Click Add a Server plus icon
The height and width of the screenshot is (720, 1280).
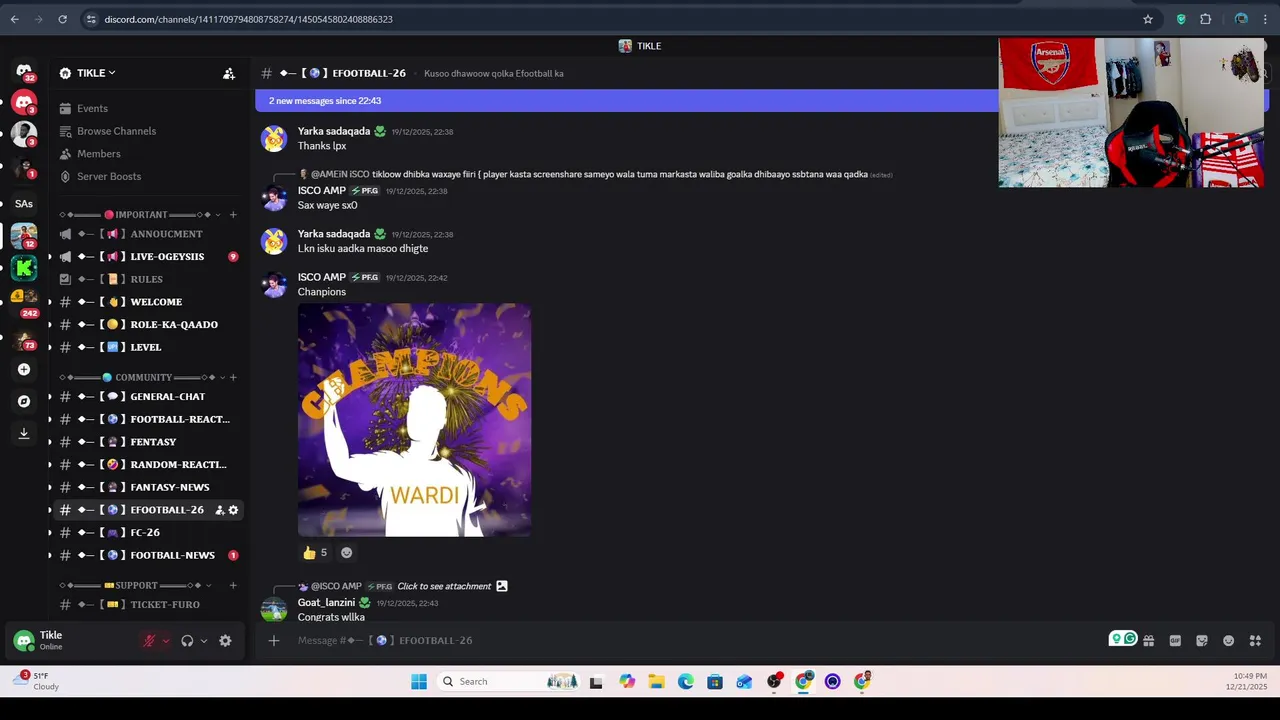tap(24, 370)
